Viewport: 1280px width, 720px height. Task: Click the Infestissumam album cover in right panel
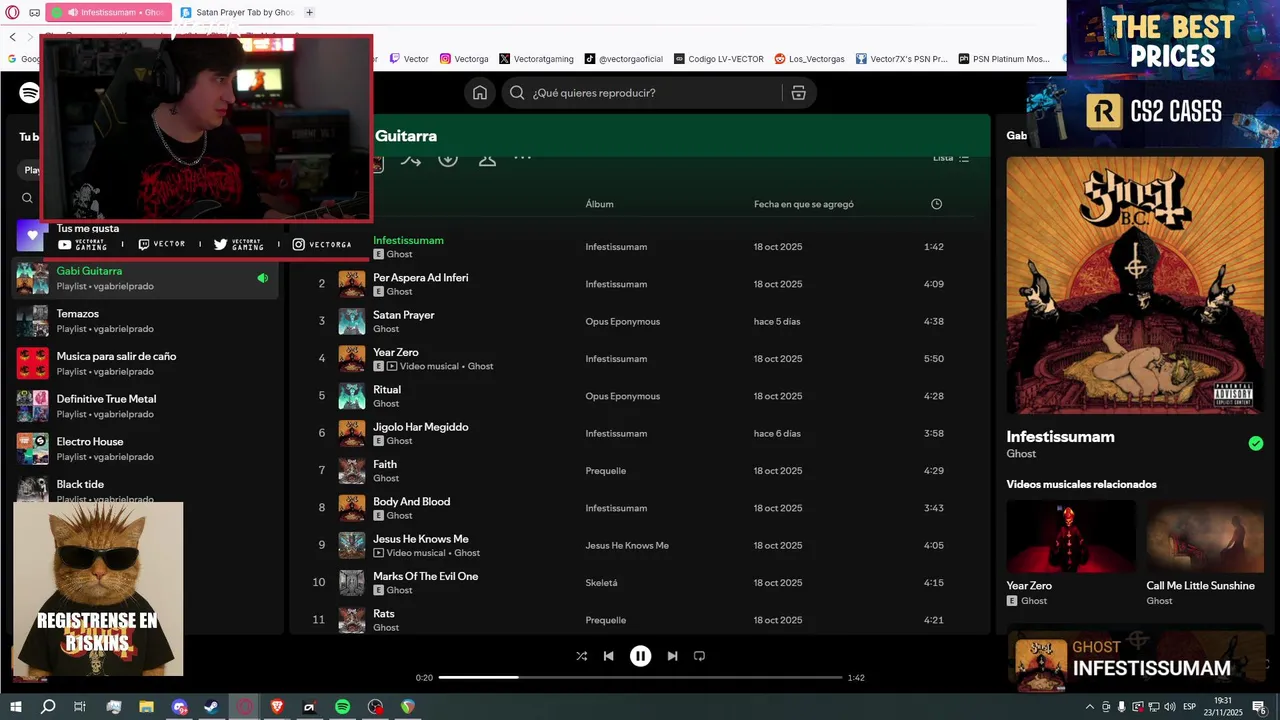pyautogui.click(x=1135, y=285)
